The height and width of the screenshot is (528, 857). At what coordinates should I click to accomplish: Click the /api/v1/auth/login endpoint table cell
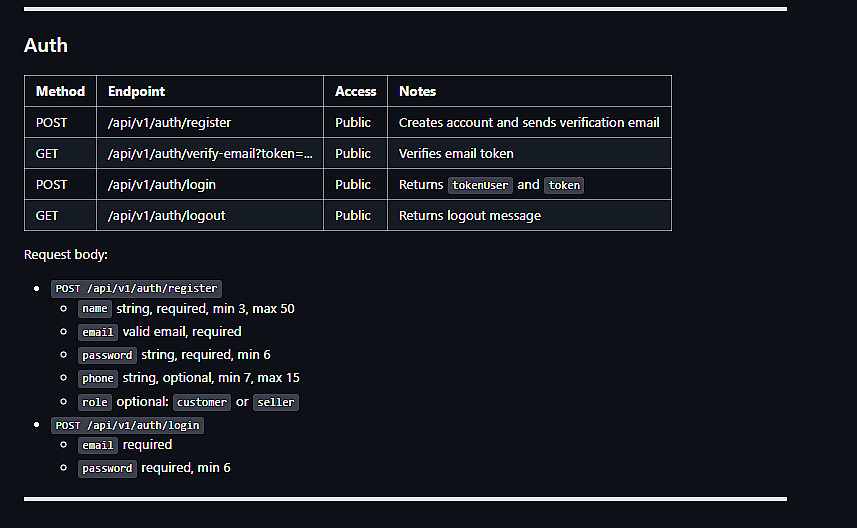(162, 184)
